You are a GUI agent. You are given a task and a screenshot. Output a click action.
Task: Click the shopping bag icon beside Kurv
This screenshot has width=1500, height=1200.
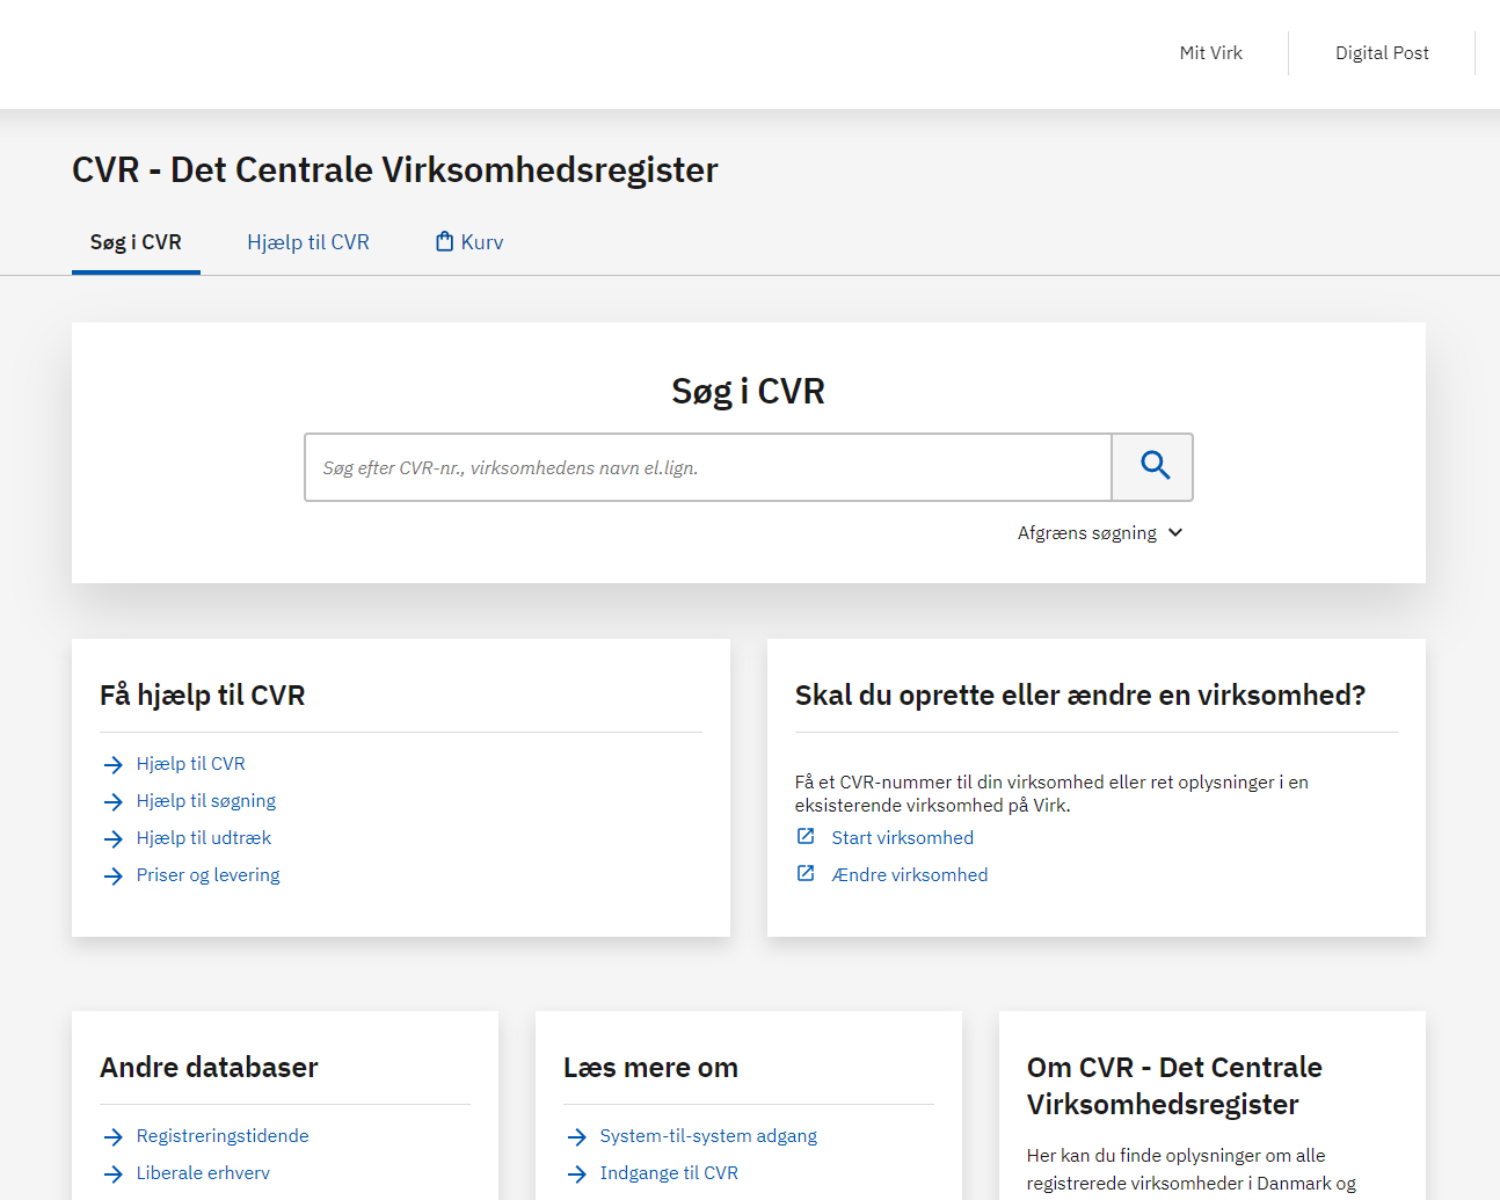tap(444, 242)
